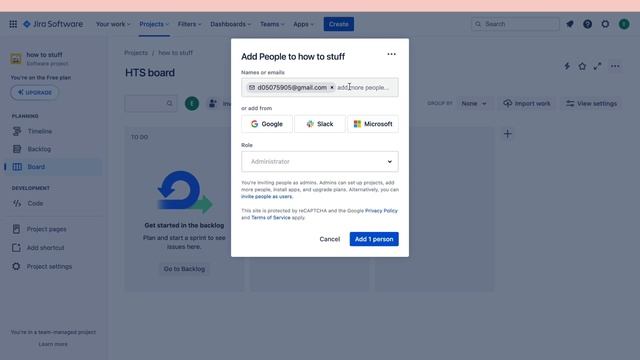Remove the d05075905@gmail.com email chip
Image resolution: width=640 pixels, height=360 pixels.
332,87
